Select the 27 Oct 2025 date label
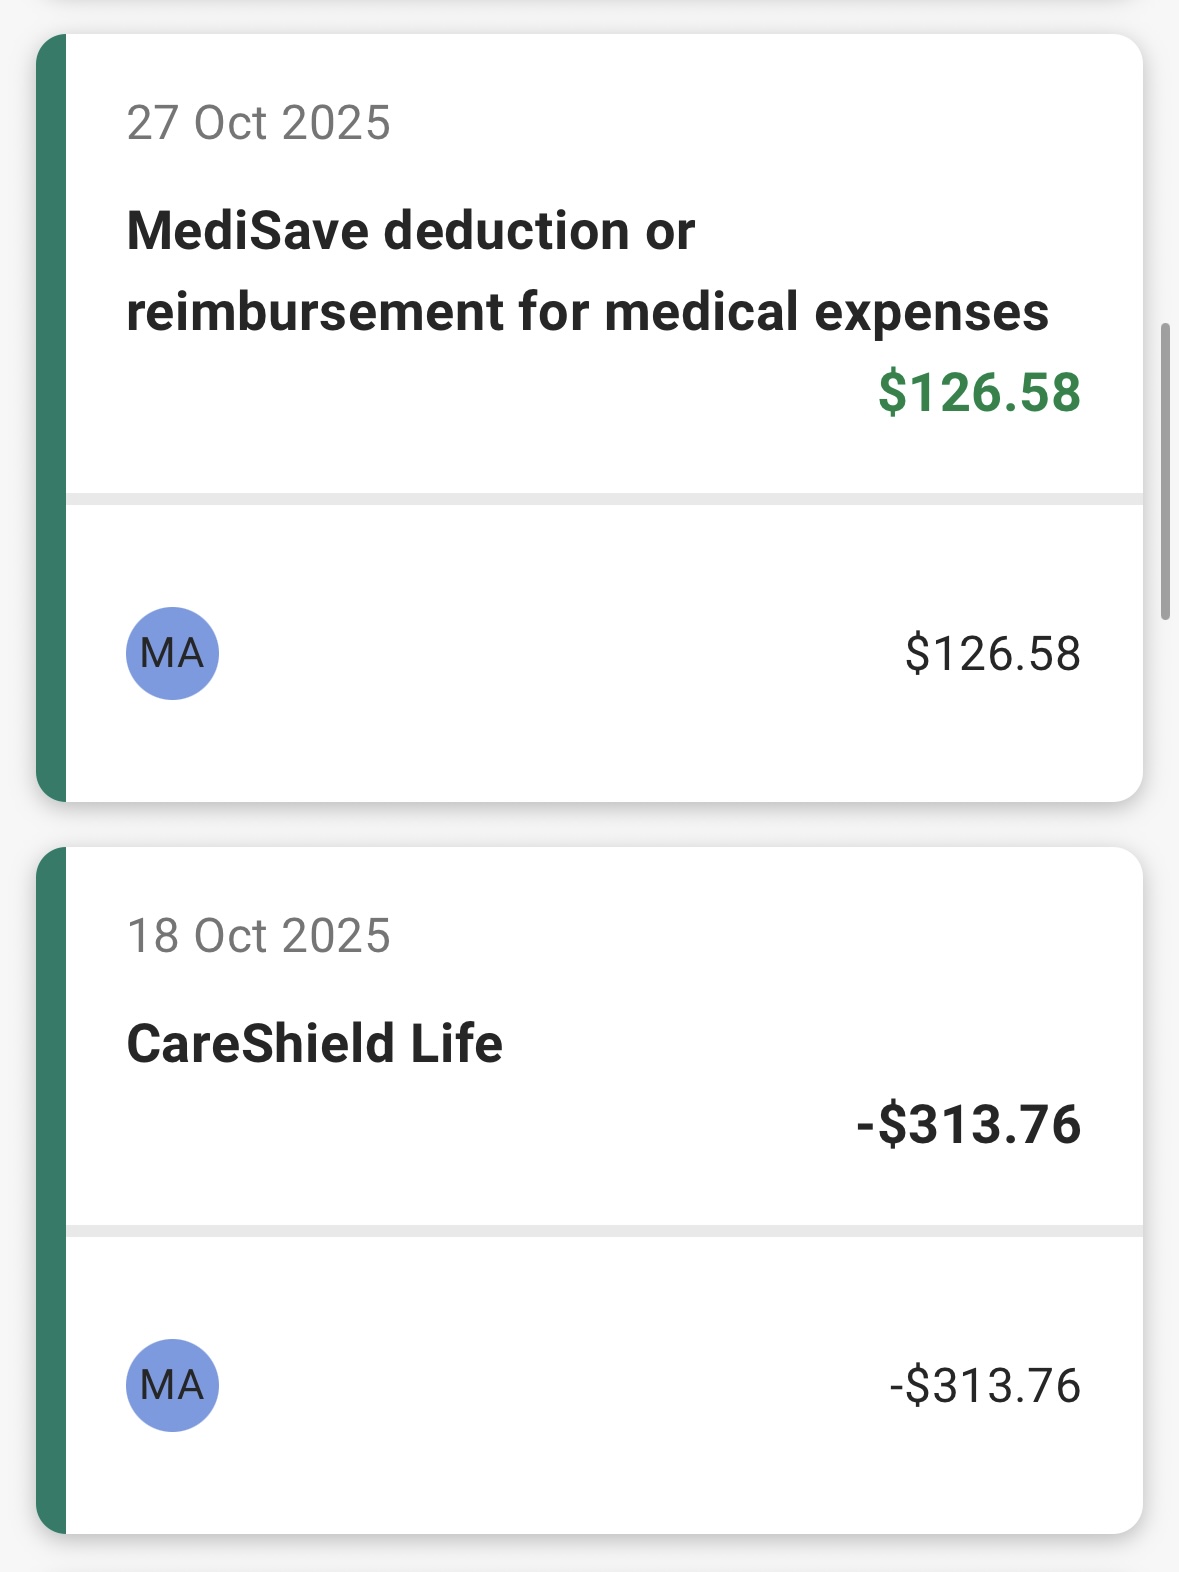Screen dimensions: 1179x1572 (258, 123)
